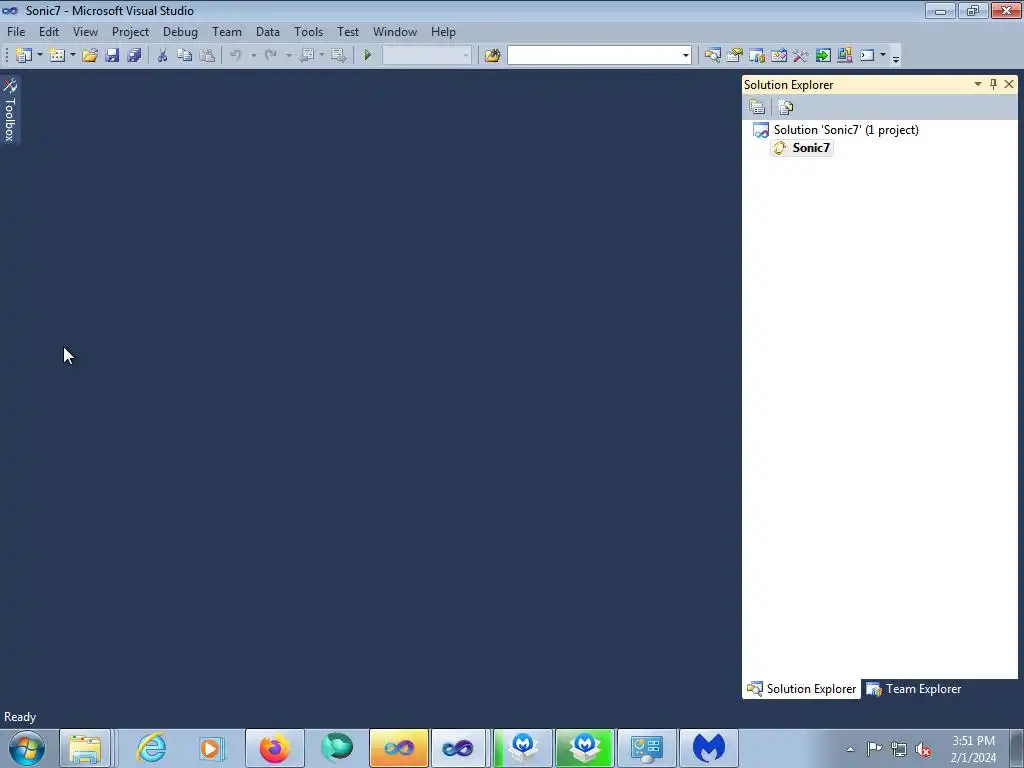Click the Show All Files icon in Solution Explorer
1024x768 pixels.
click(786, 107)
